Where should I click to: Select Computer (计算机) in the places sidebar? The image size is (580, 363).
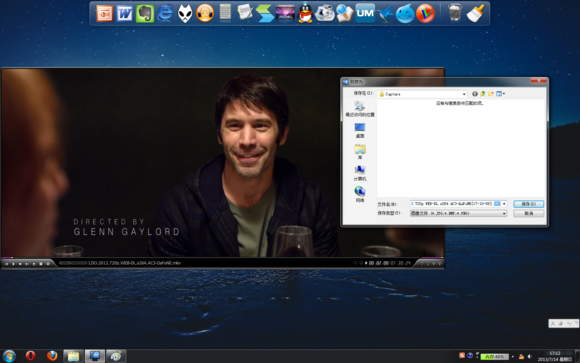(360, 173)
